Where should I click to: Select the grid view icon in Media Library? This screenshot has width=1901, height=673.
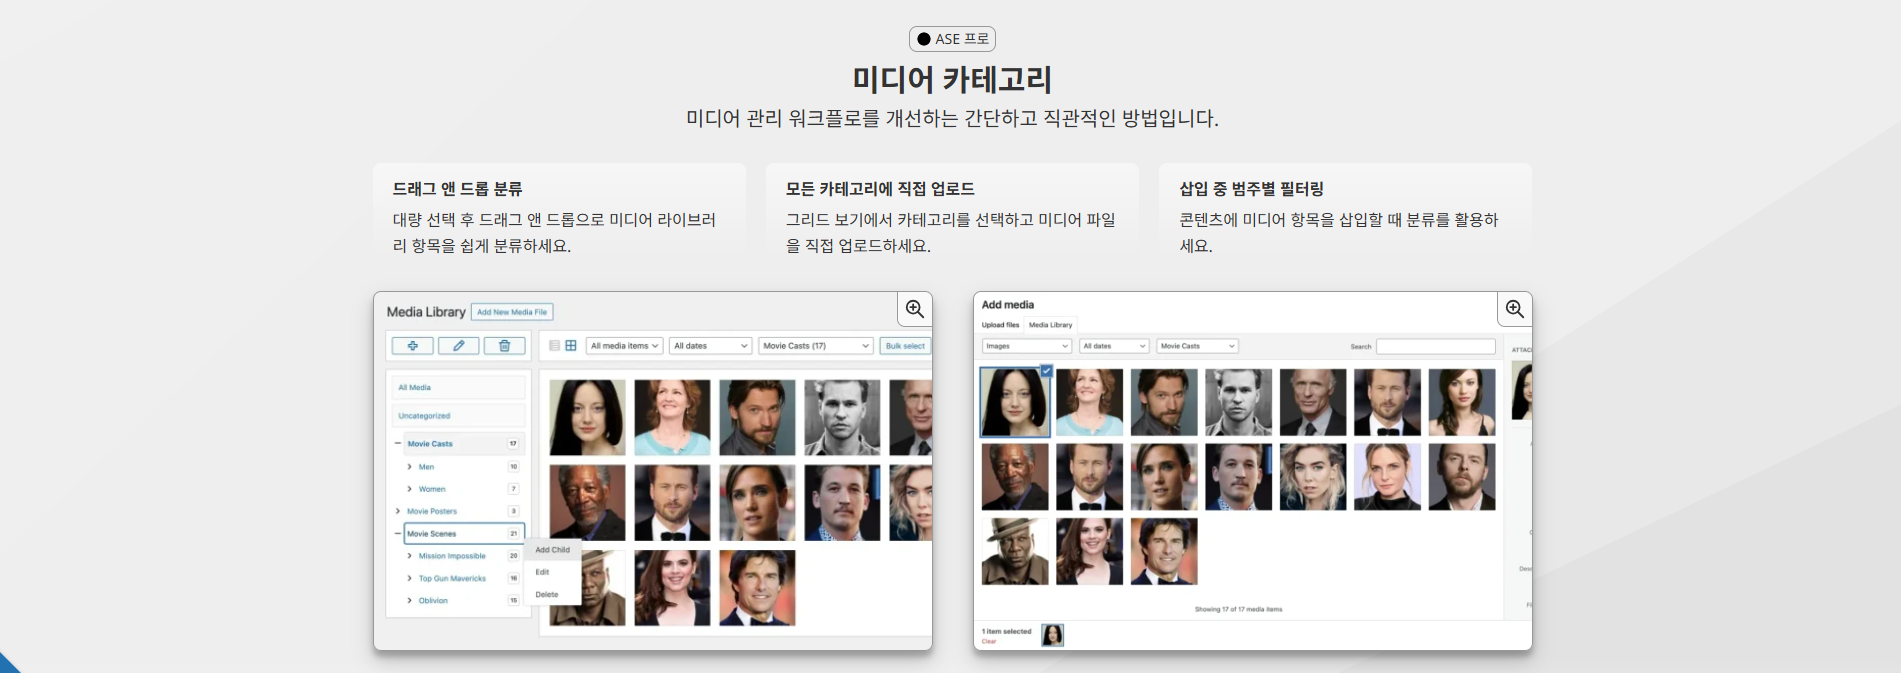tap(571, 346)
